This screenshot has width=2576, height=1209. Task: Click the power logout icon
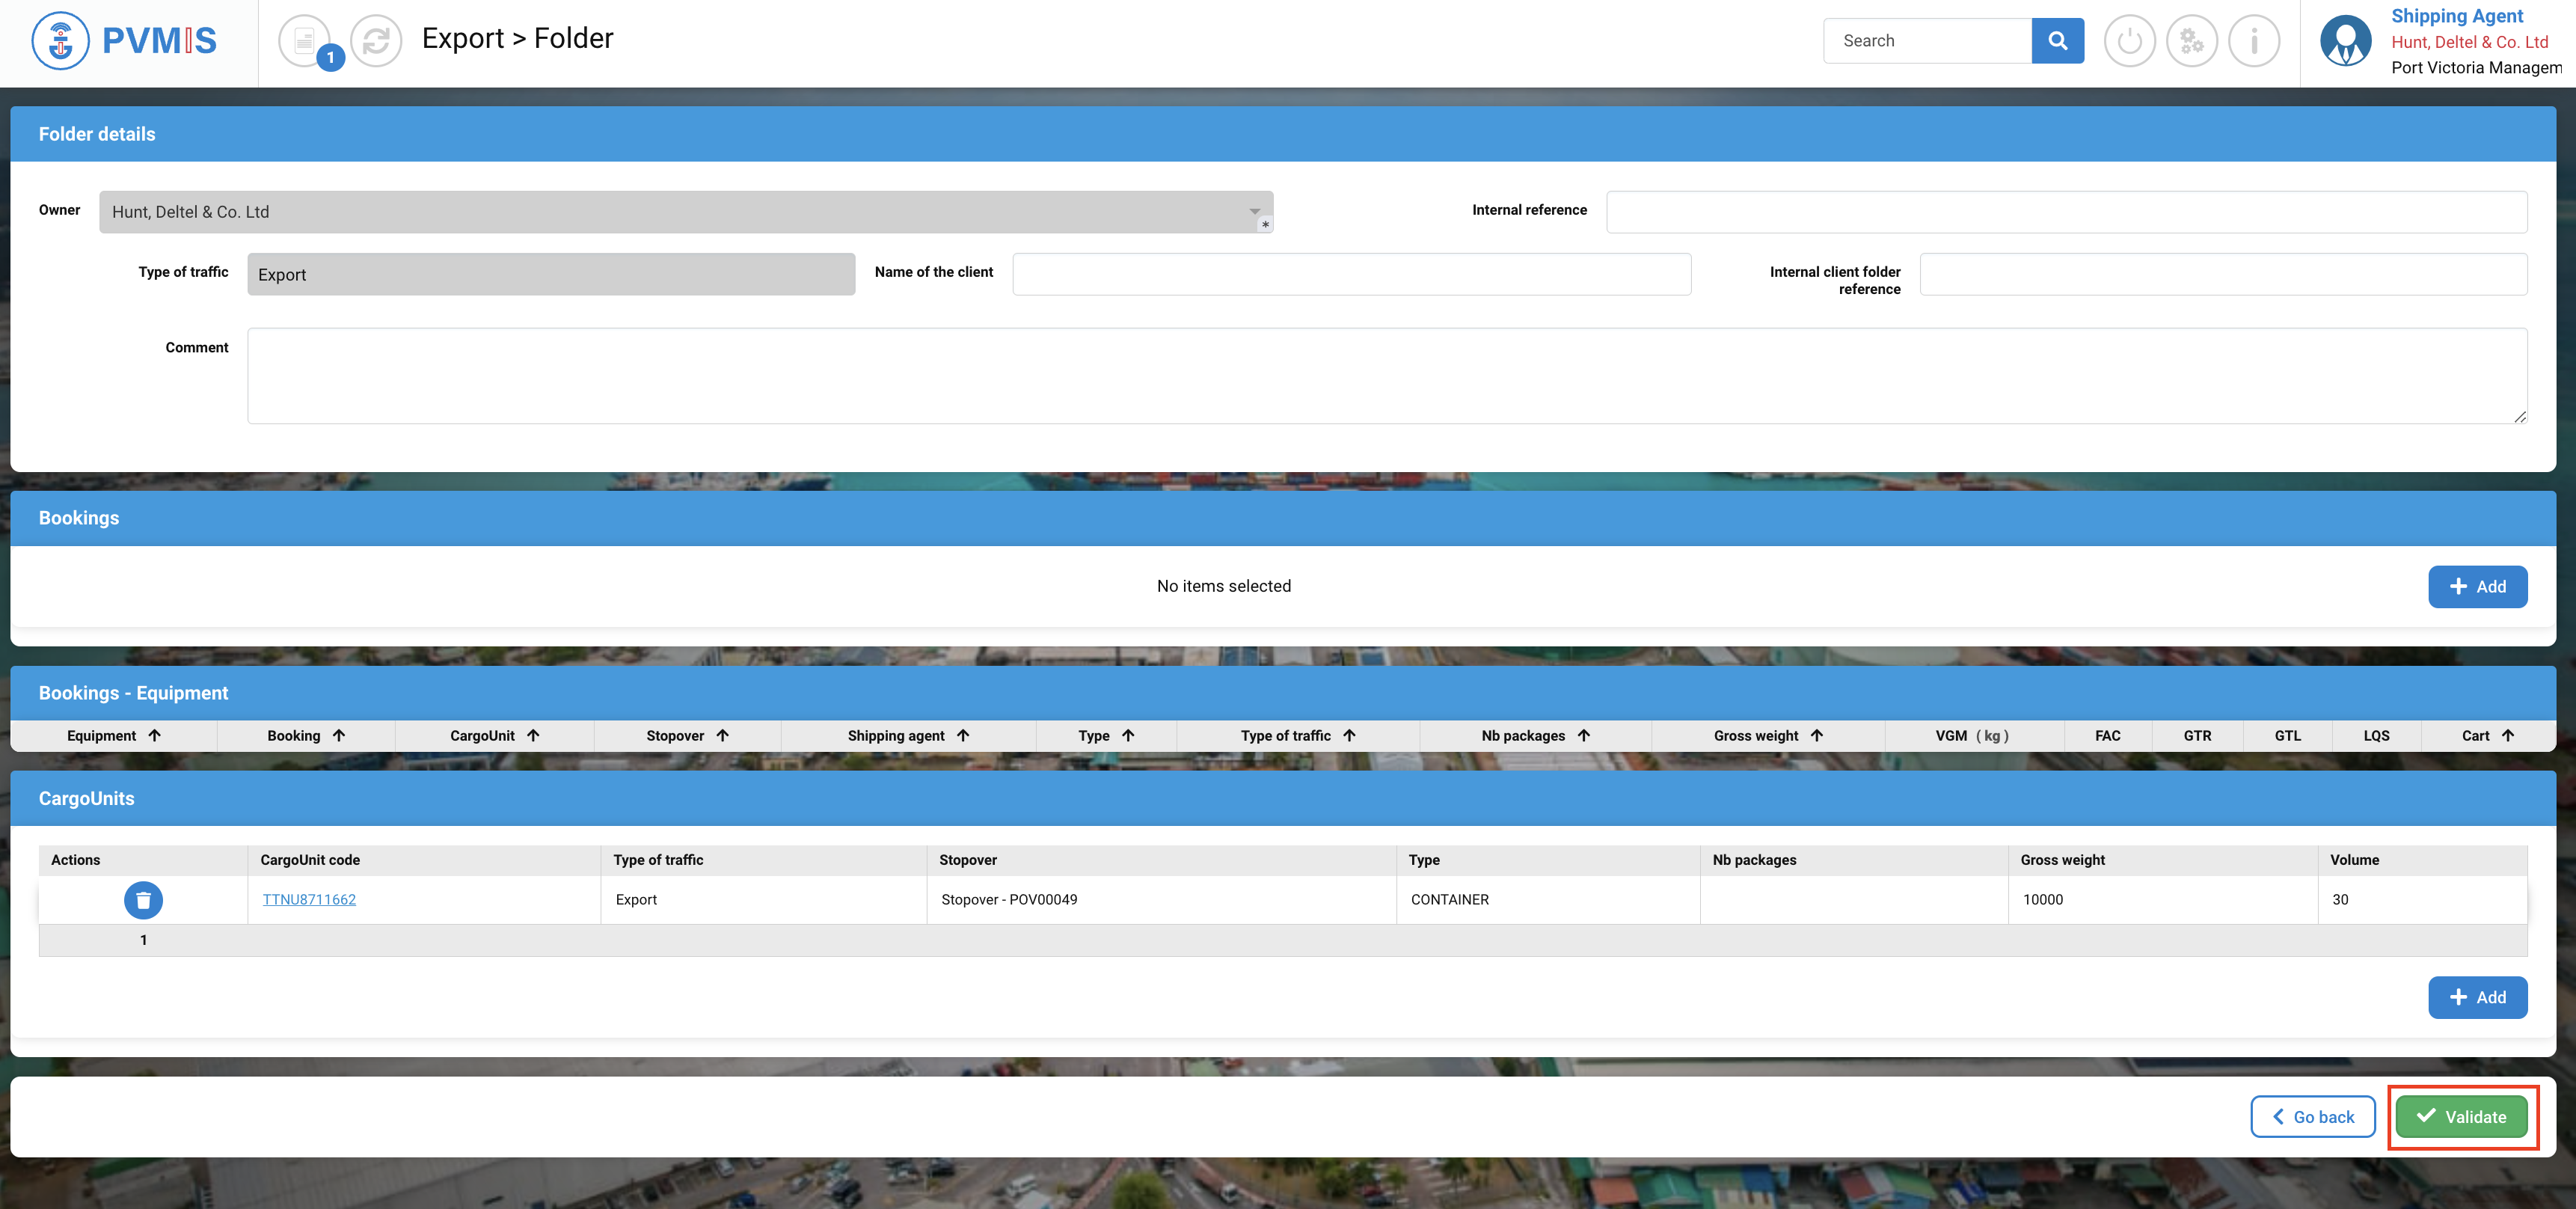[x=2129, y=41]
